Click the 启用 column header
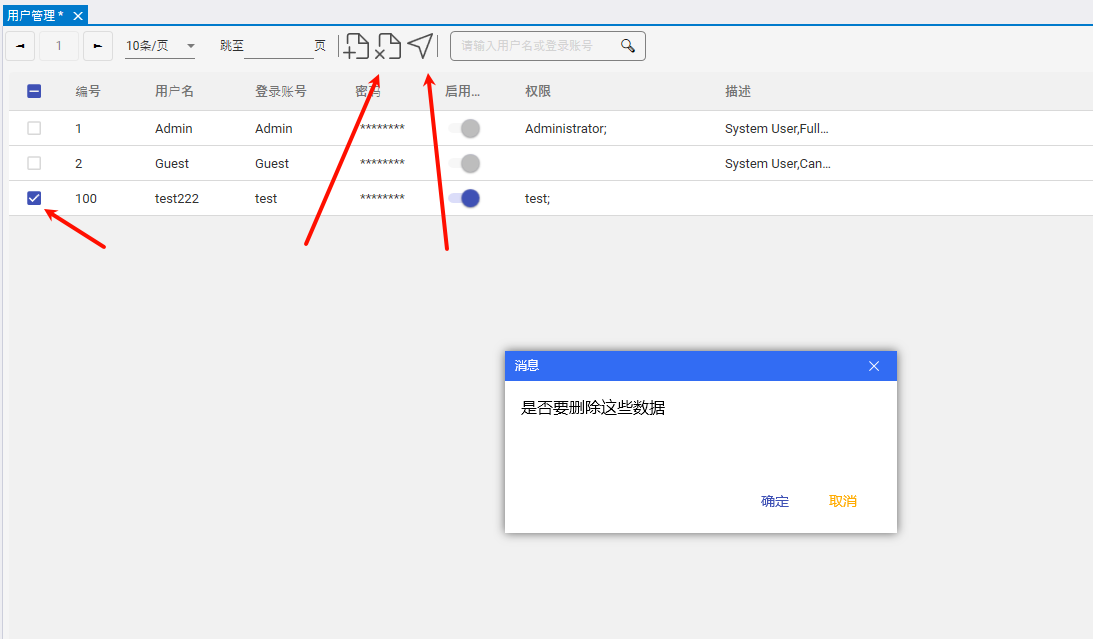 tap(462, 91)
